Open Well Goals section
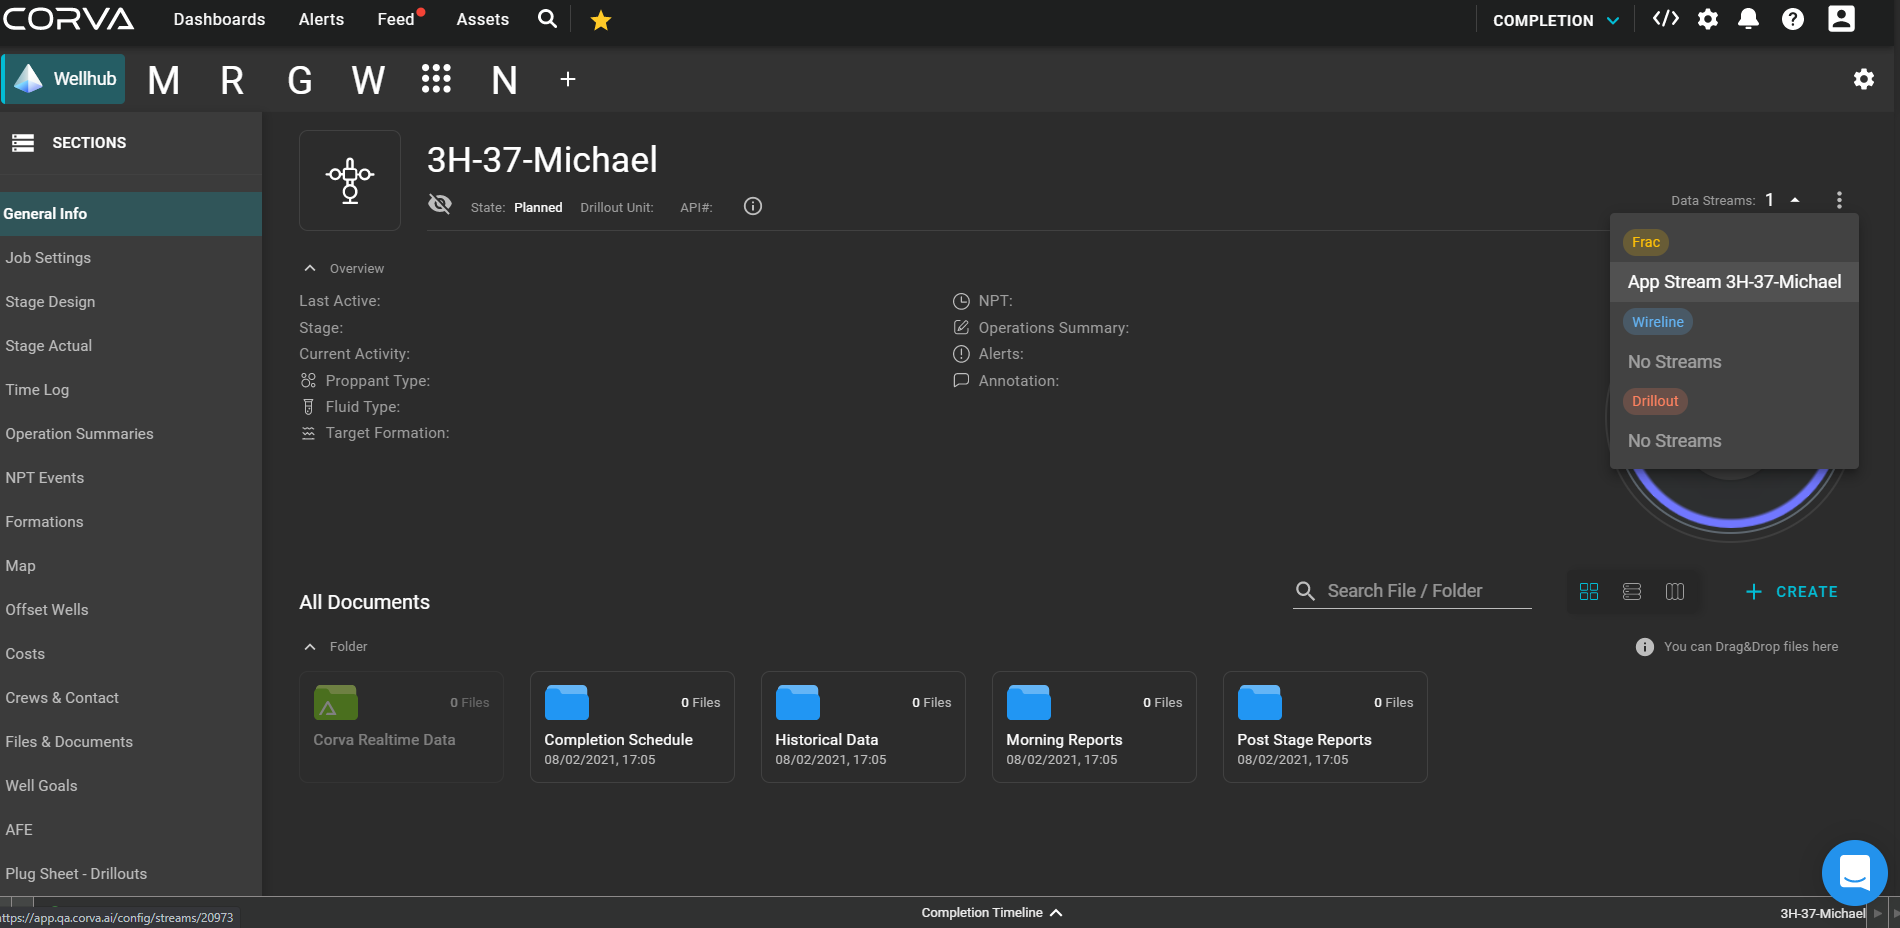Image resolution: width=1900 pixels, height=928 pixels. [x=131, y=786]
